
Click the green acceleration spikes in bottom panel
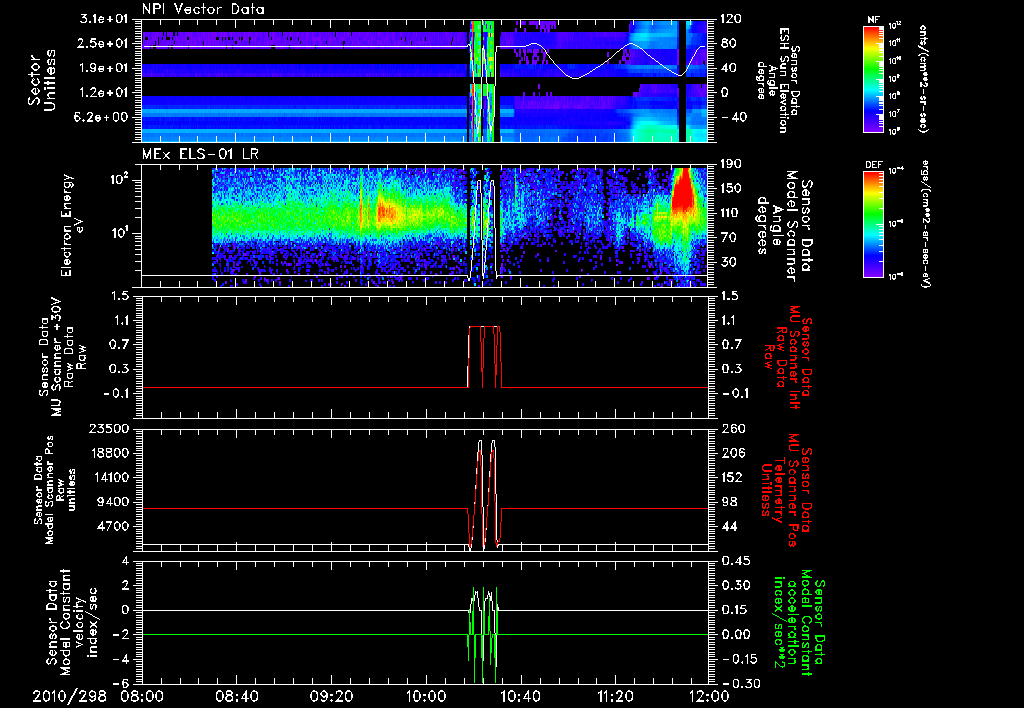[483, 634]
